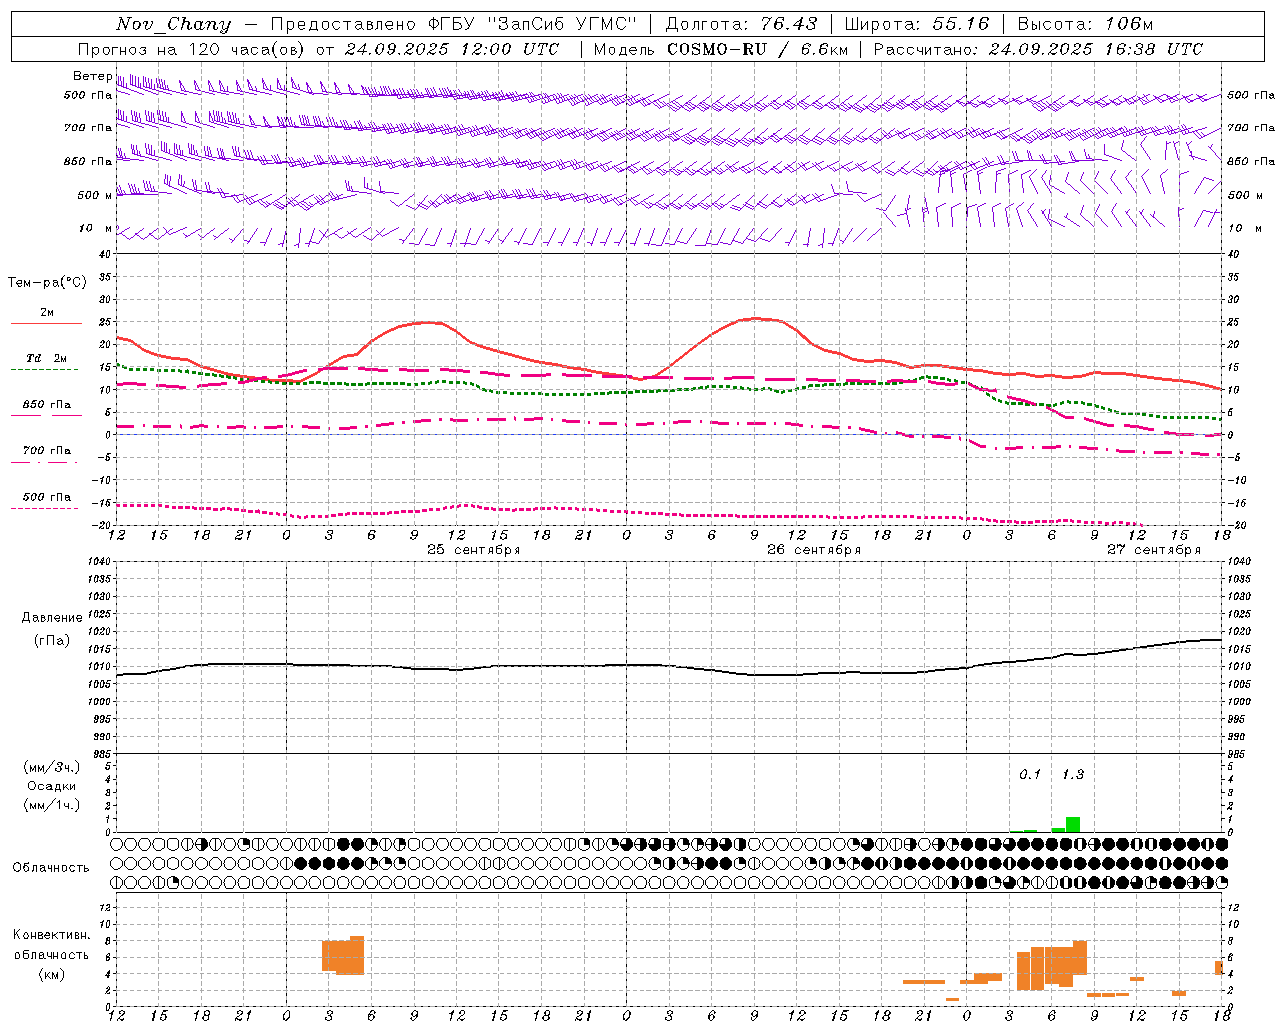The width and height of the screenshot is (1280, 1024).
Task: Click the '(км)' convective height unit
Action: [52, 974]
